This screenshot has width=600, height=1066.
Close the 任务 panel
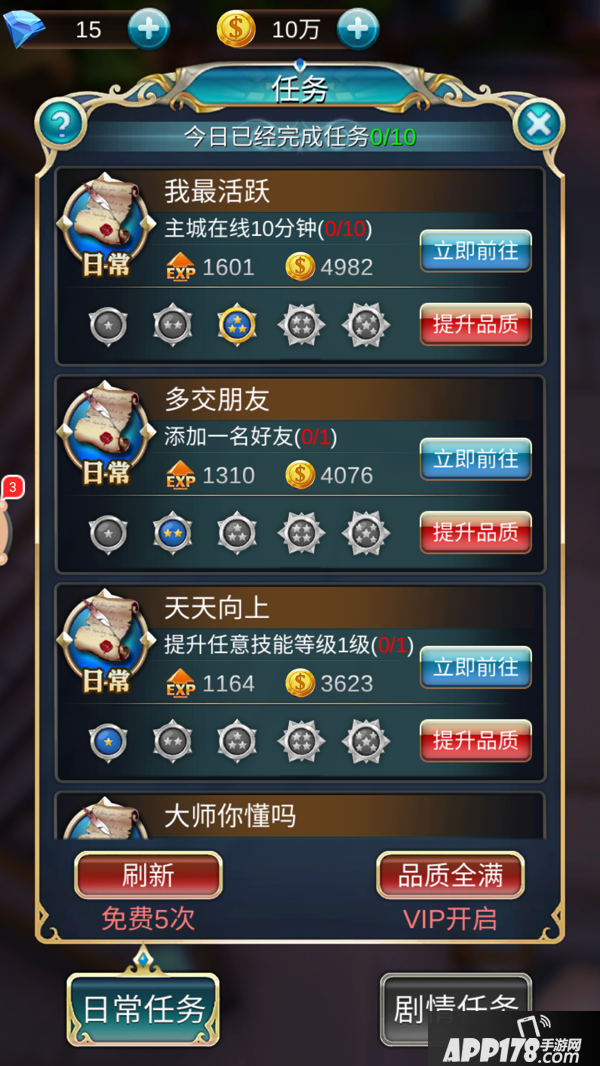pos(539,124)
